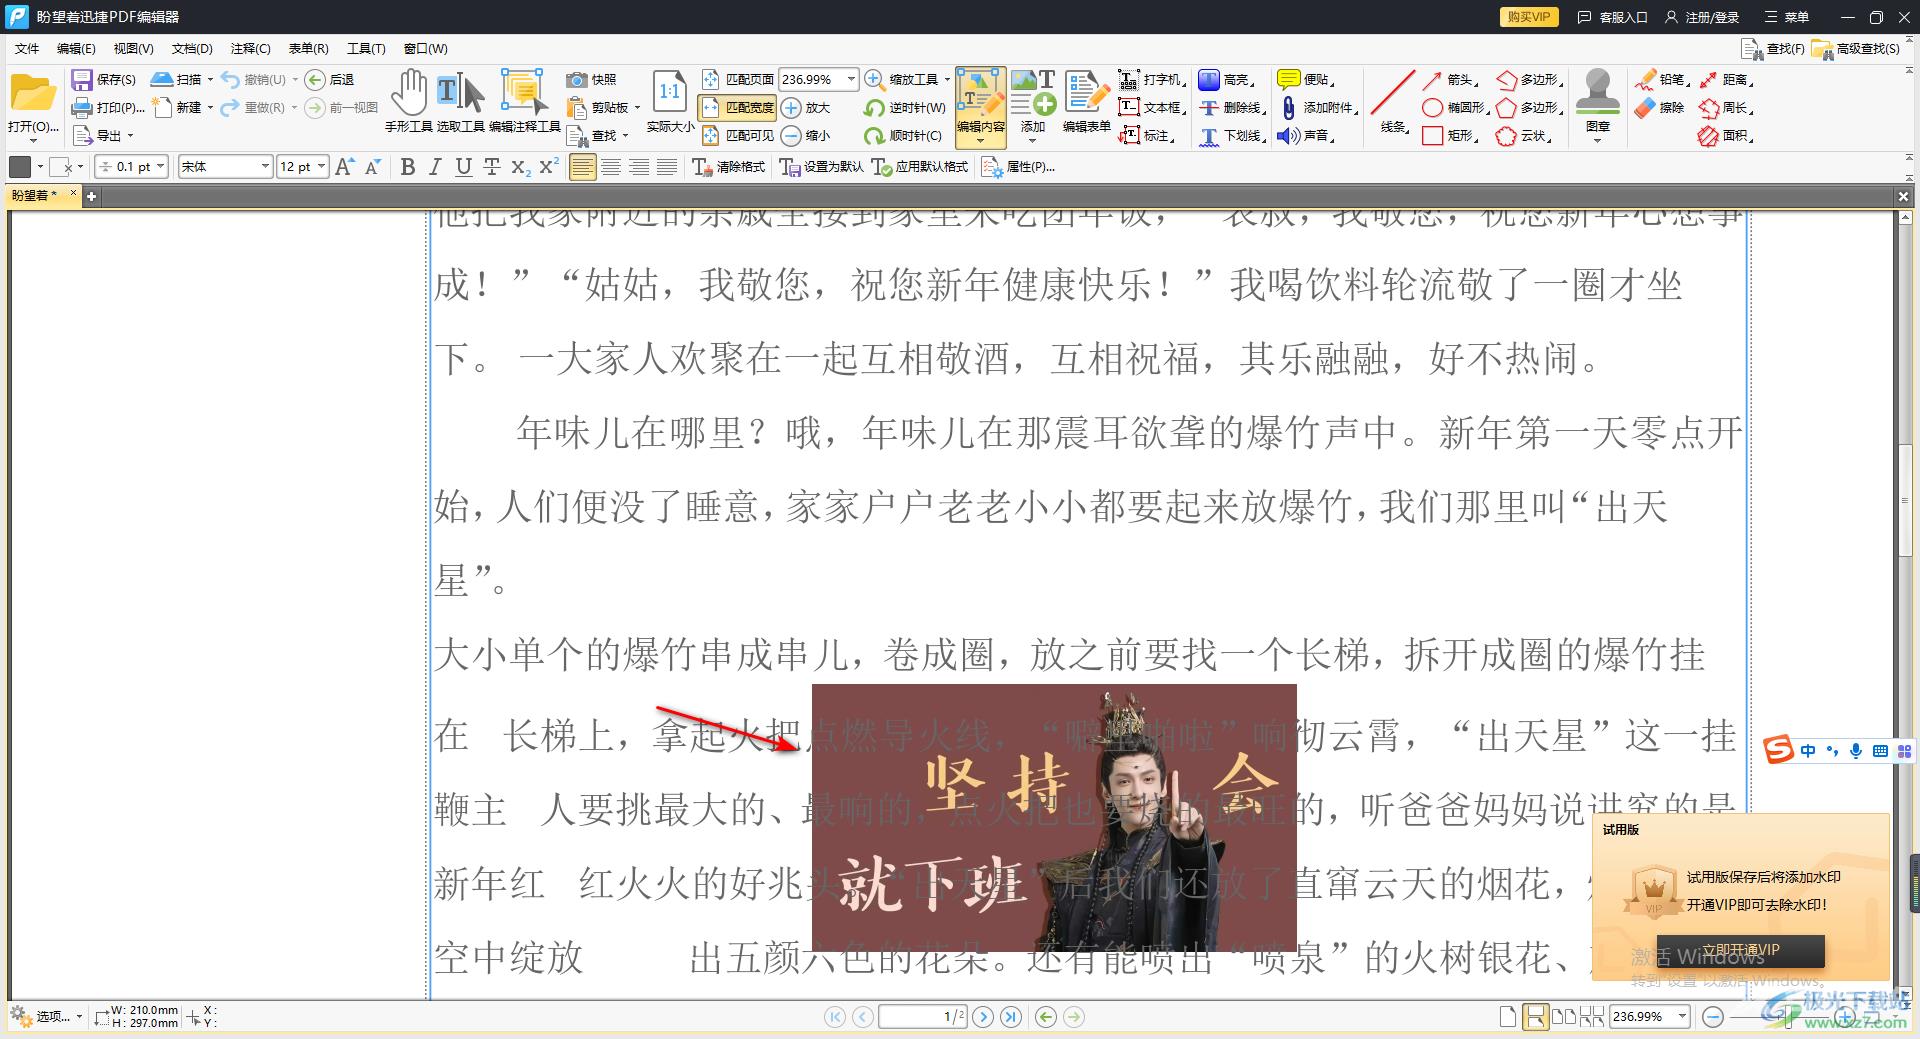Open the Edit Form tool (编辑表单)
This screenshot has height=1039, width=1920.
click(x=1086, y=101)
